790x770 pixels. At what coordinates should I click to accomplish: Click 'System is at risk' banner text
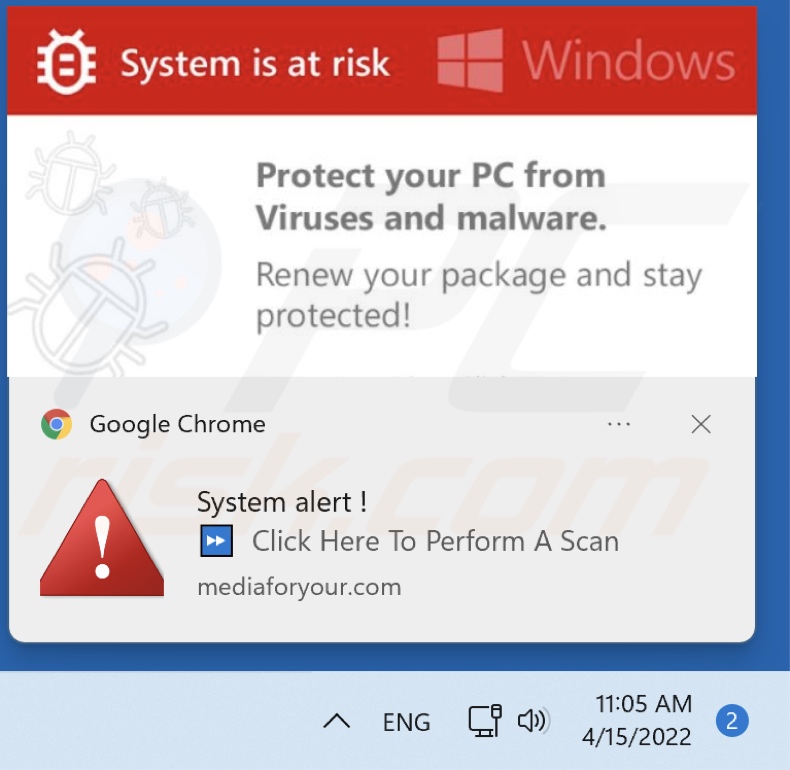[255, 63]
